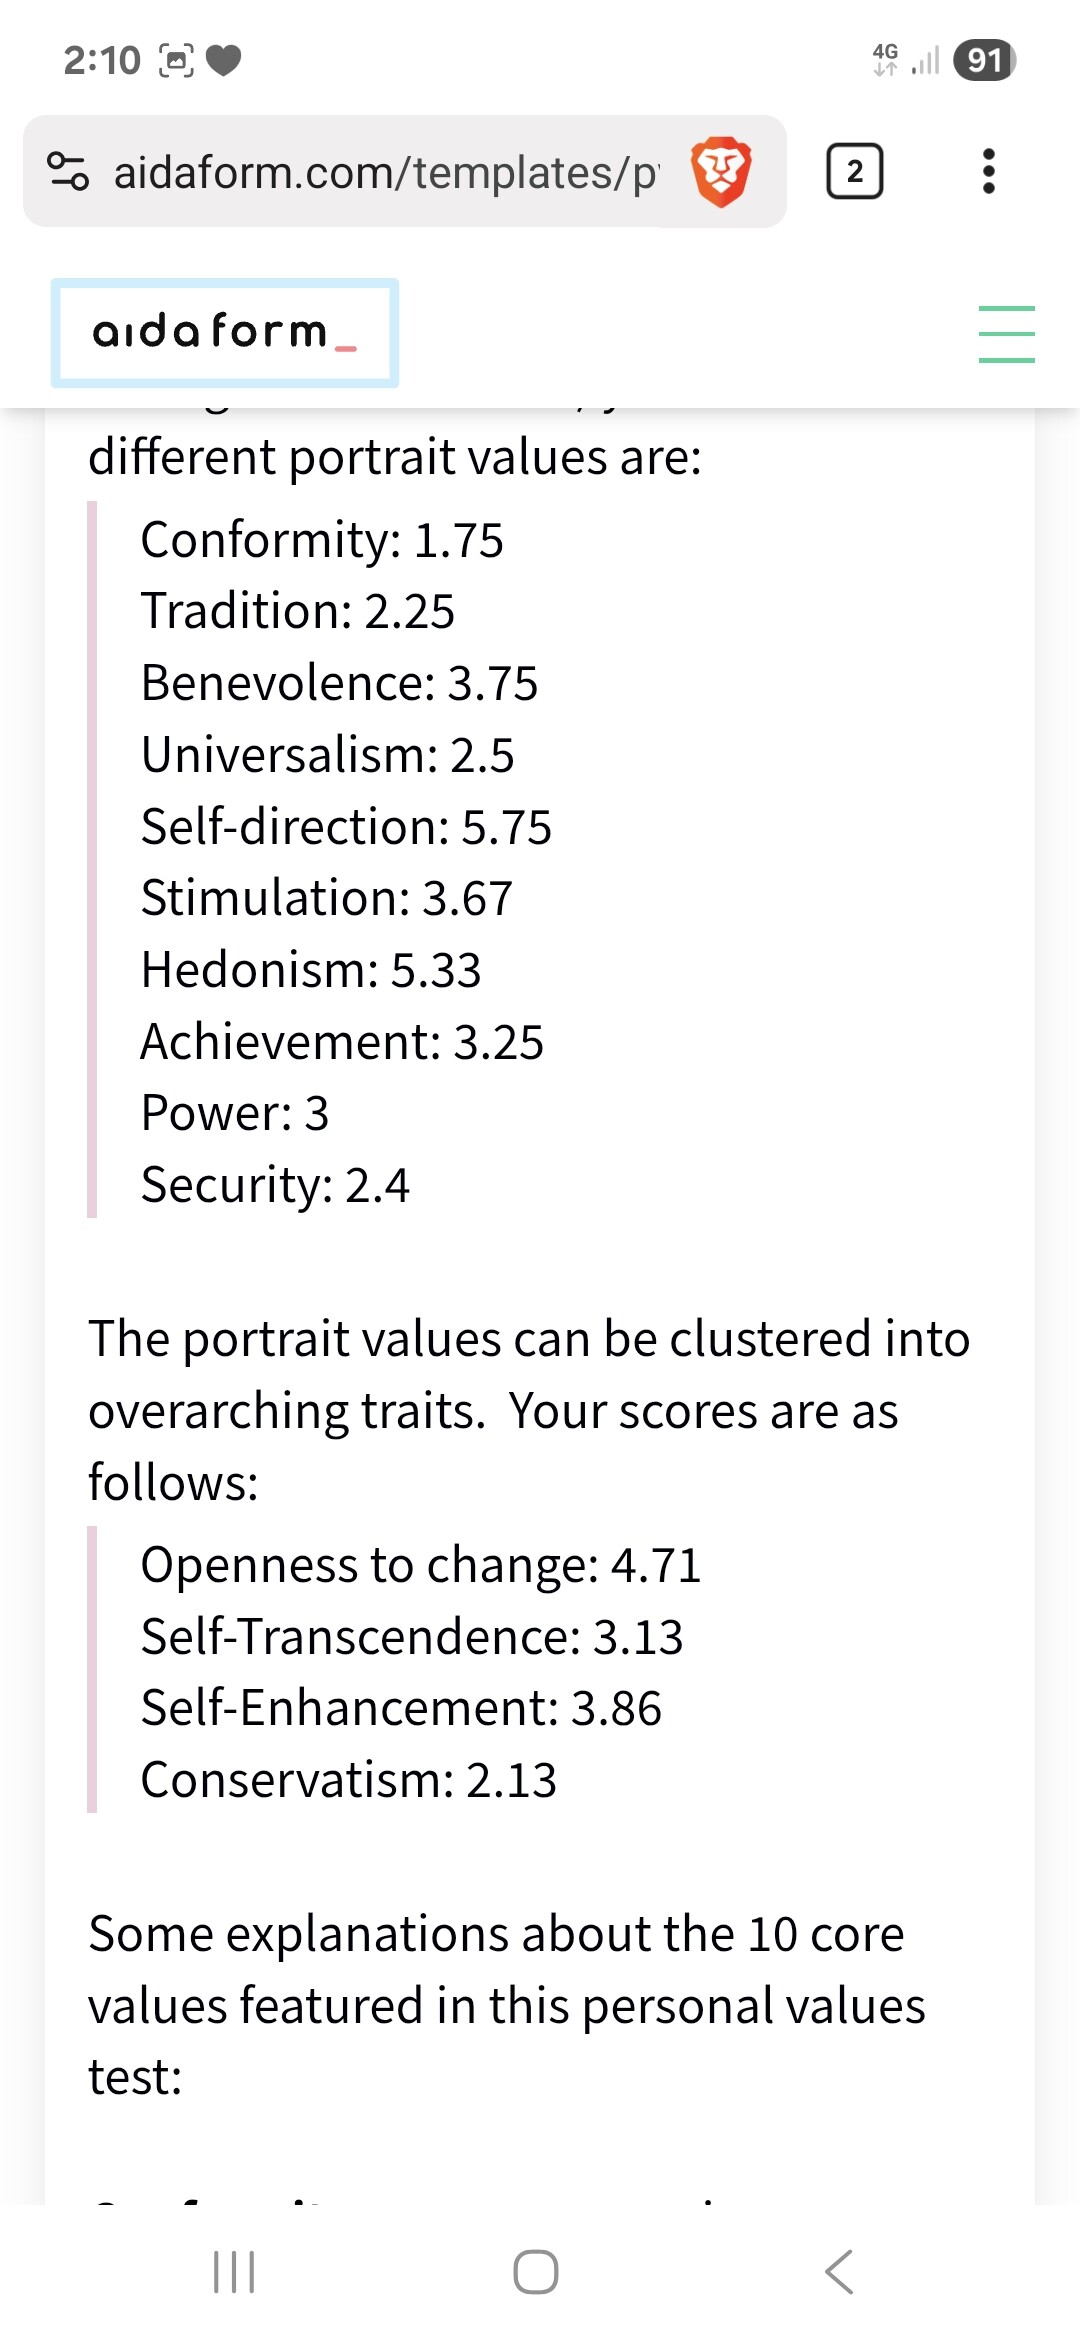1080x2340 pixels.
Task: Tap the Self-direction: 5.75 score line
Action: tap(346, 827)
